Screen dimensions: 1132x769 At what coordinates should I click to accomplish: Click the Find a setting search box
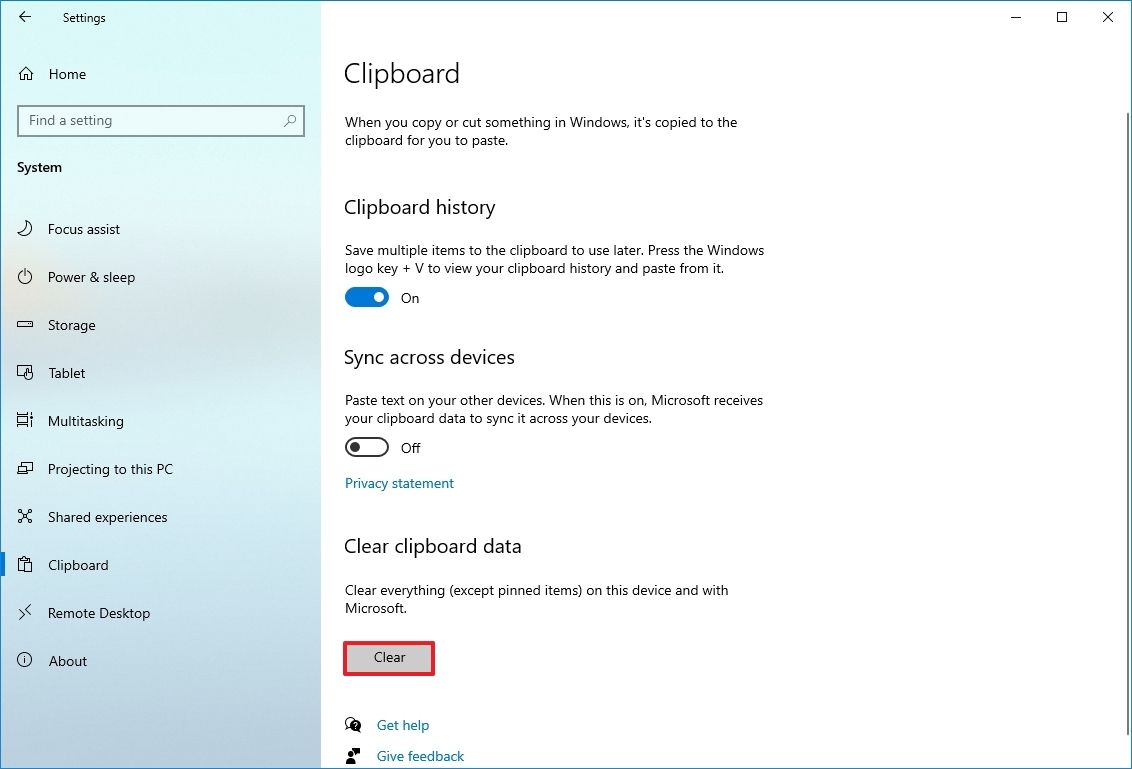(x=160, y=120)
